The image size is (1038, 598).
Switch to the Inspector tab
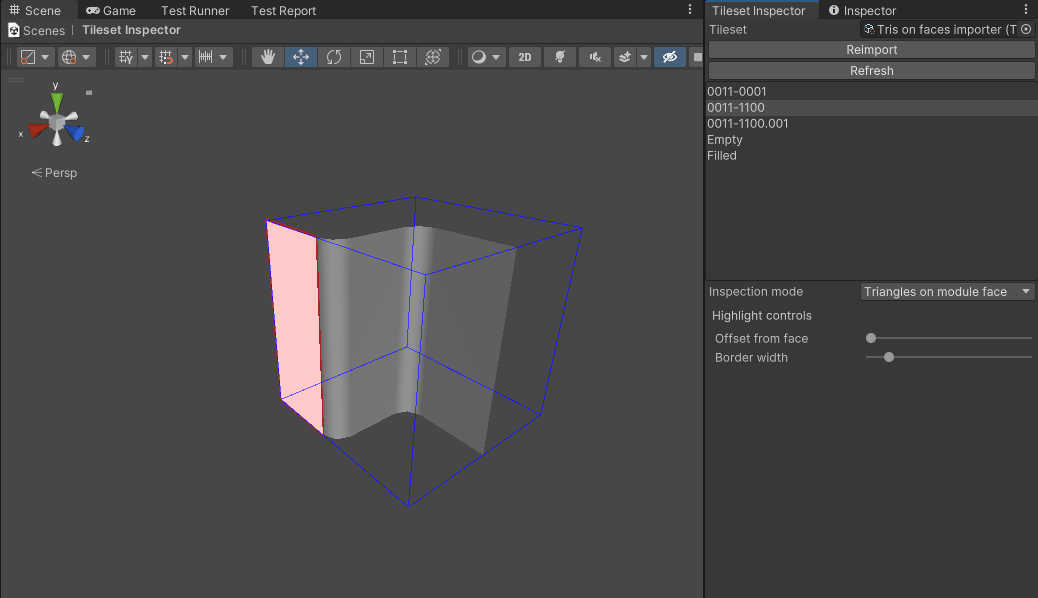coord(863,11)
